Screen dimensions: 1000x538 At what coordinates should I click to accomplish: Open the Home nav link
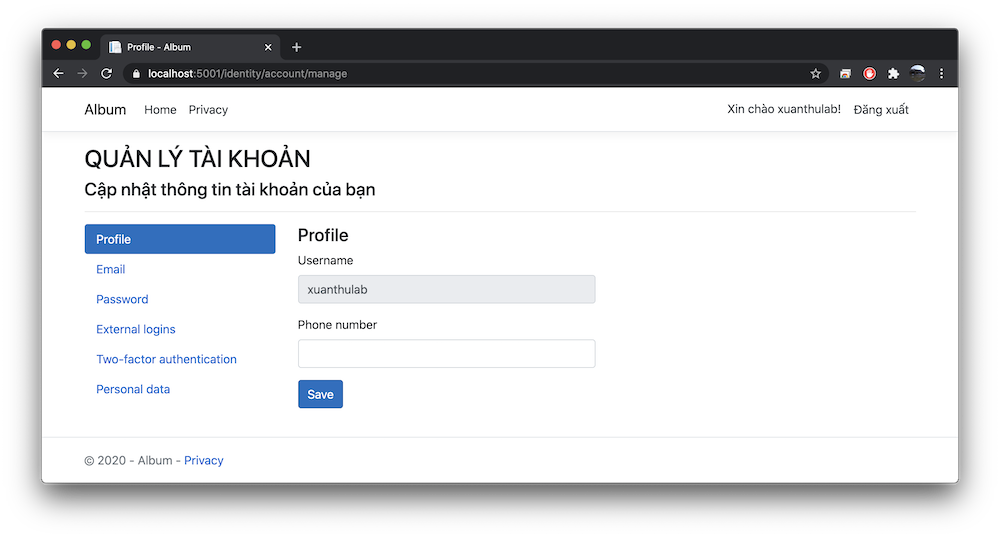[x=160, y=110]
